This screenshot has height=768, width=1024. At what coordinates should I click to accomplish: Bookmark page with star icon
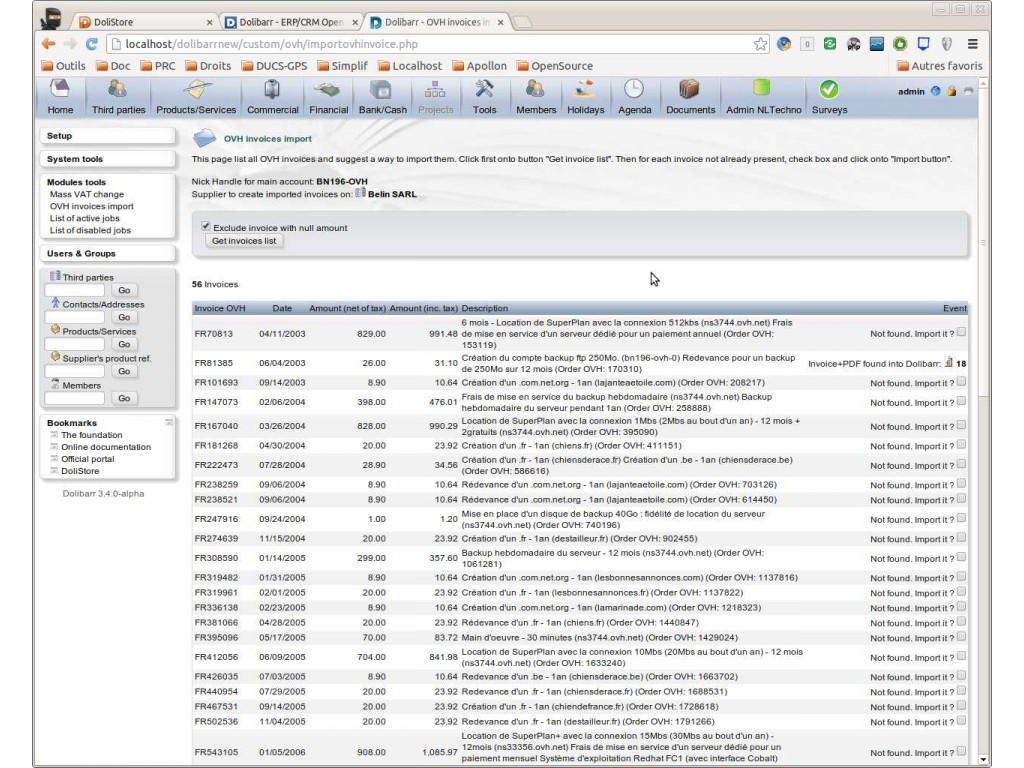760,44
